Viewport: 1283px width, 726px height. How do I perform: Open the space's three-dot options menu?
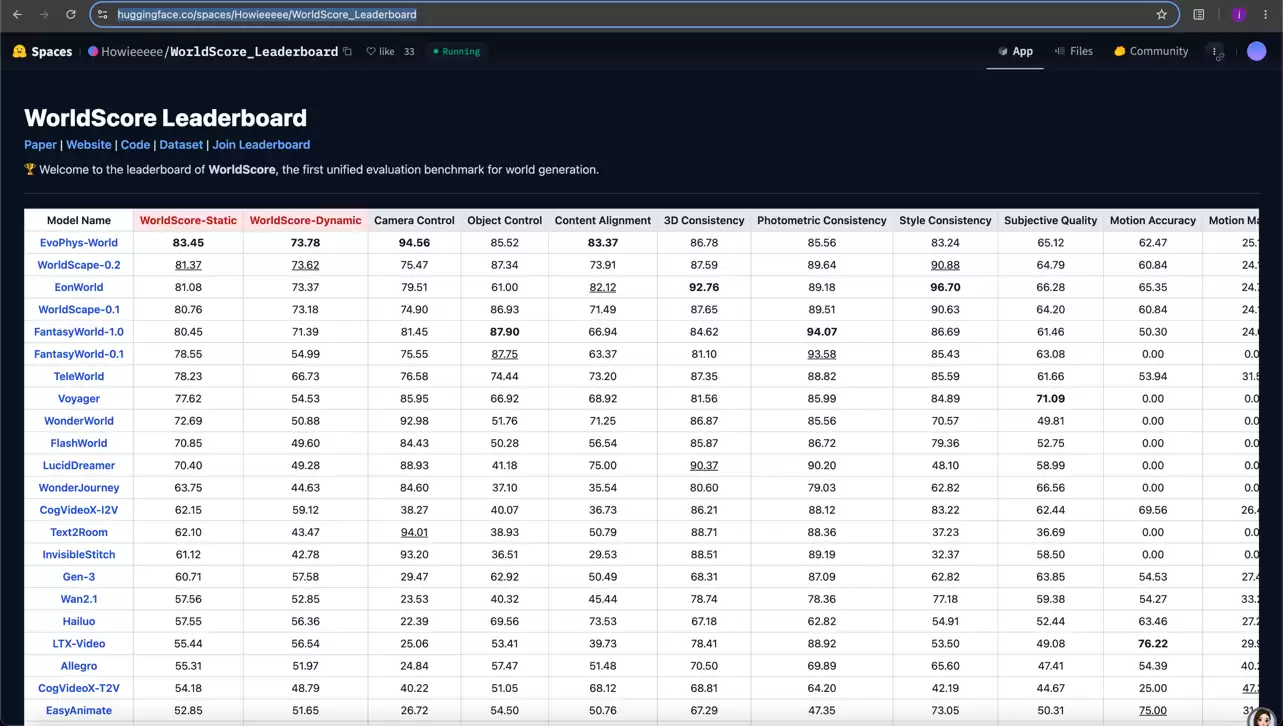pyautogui.click(x=1215, y=52)
